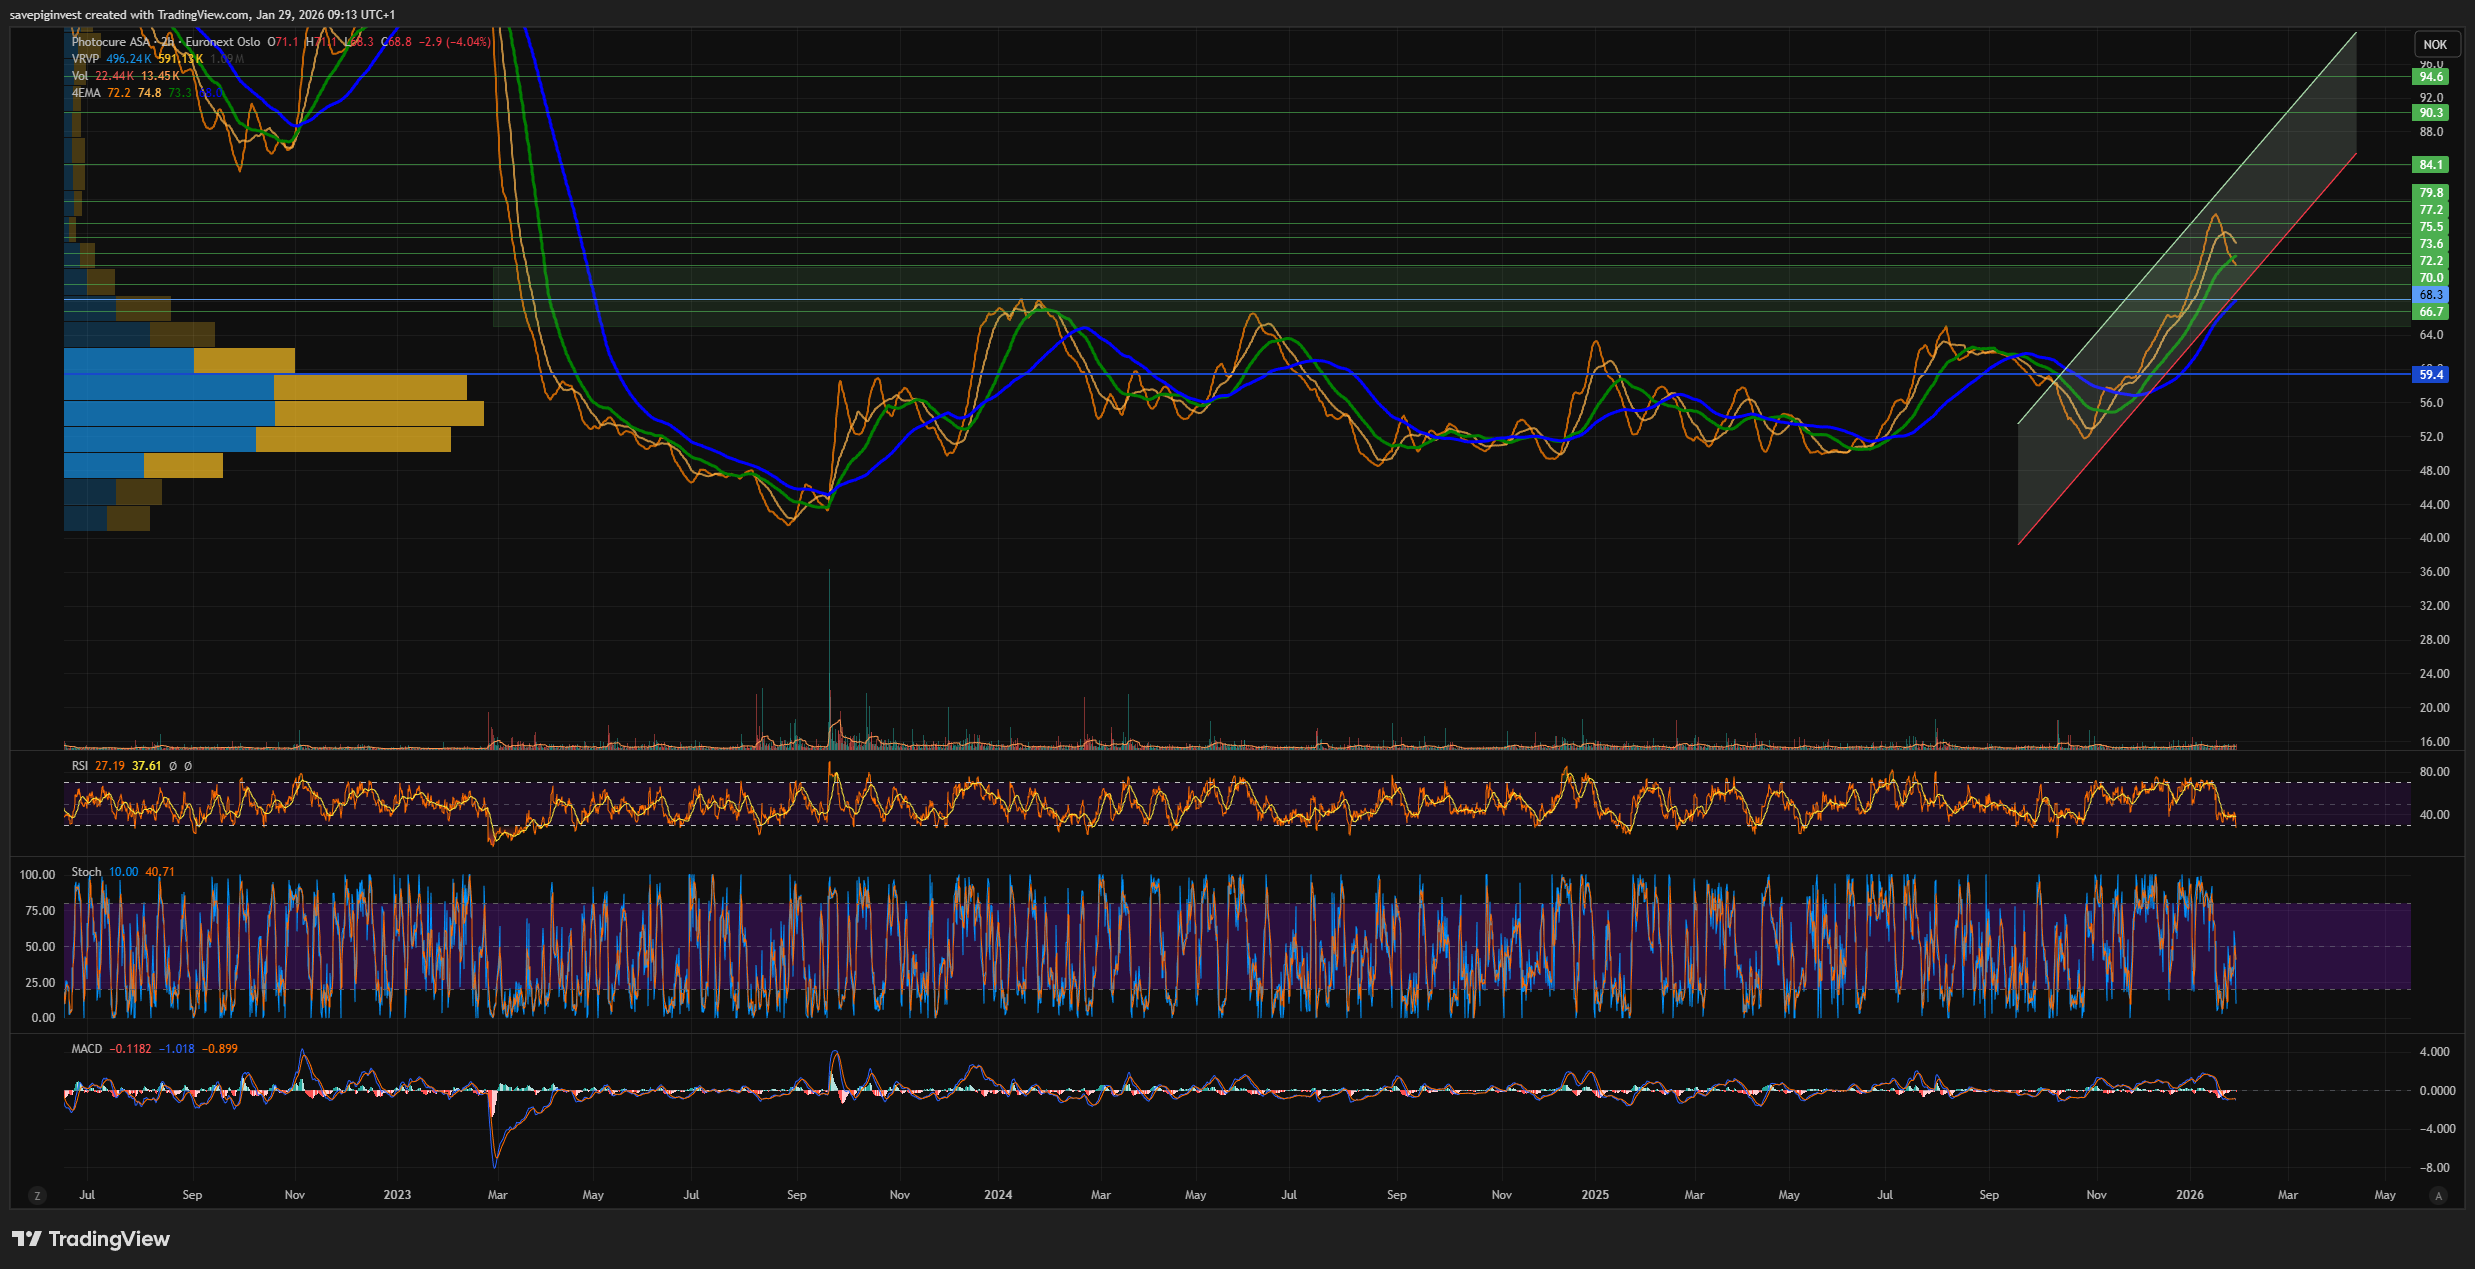Select the 4EMA indicator legend
Image resolution: width=2475 pixels, height=1269 pixels.
coord(86,93)
